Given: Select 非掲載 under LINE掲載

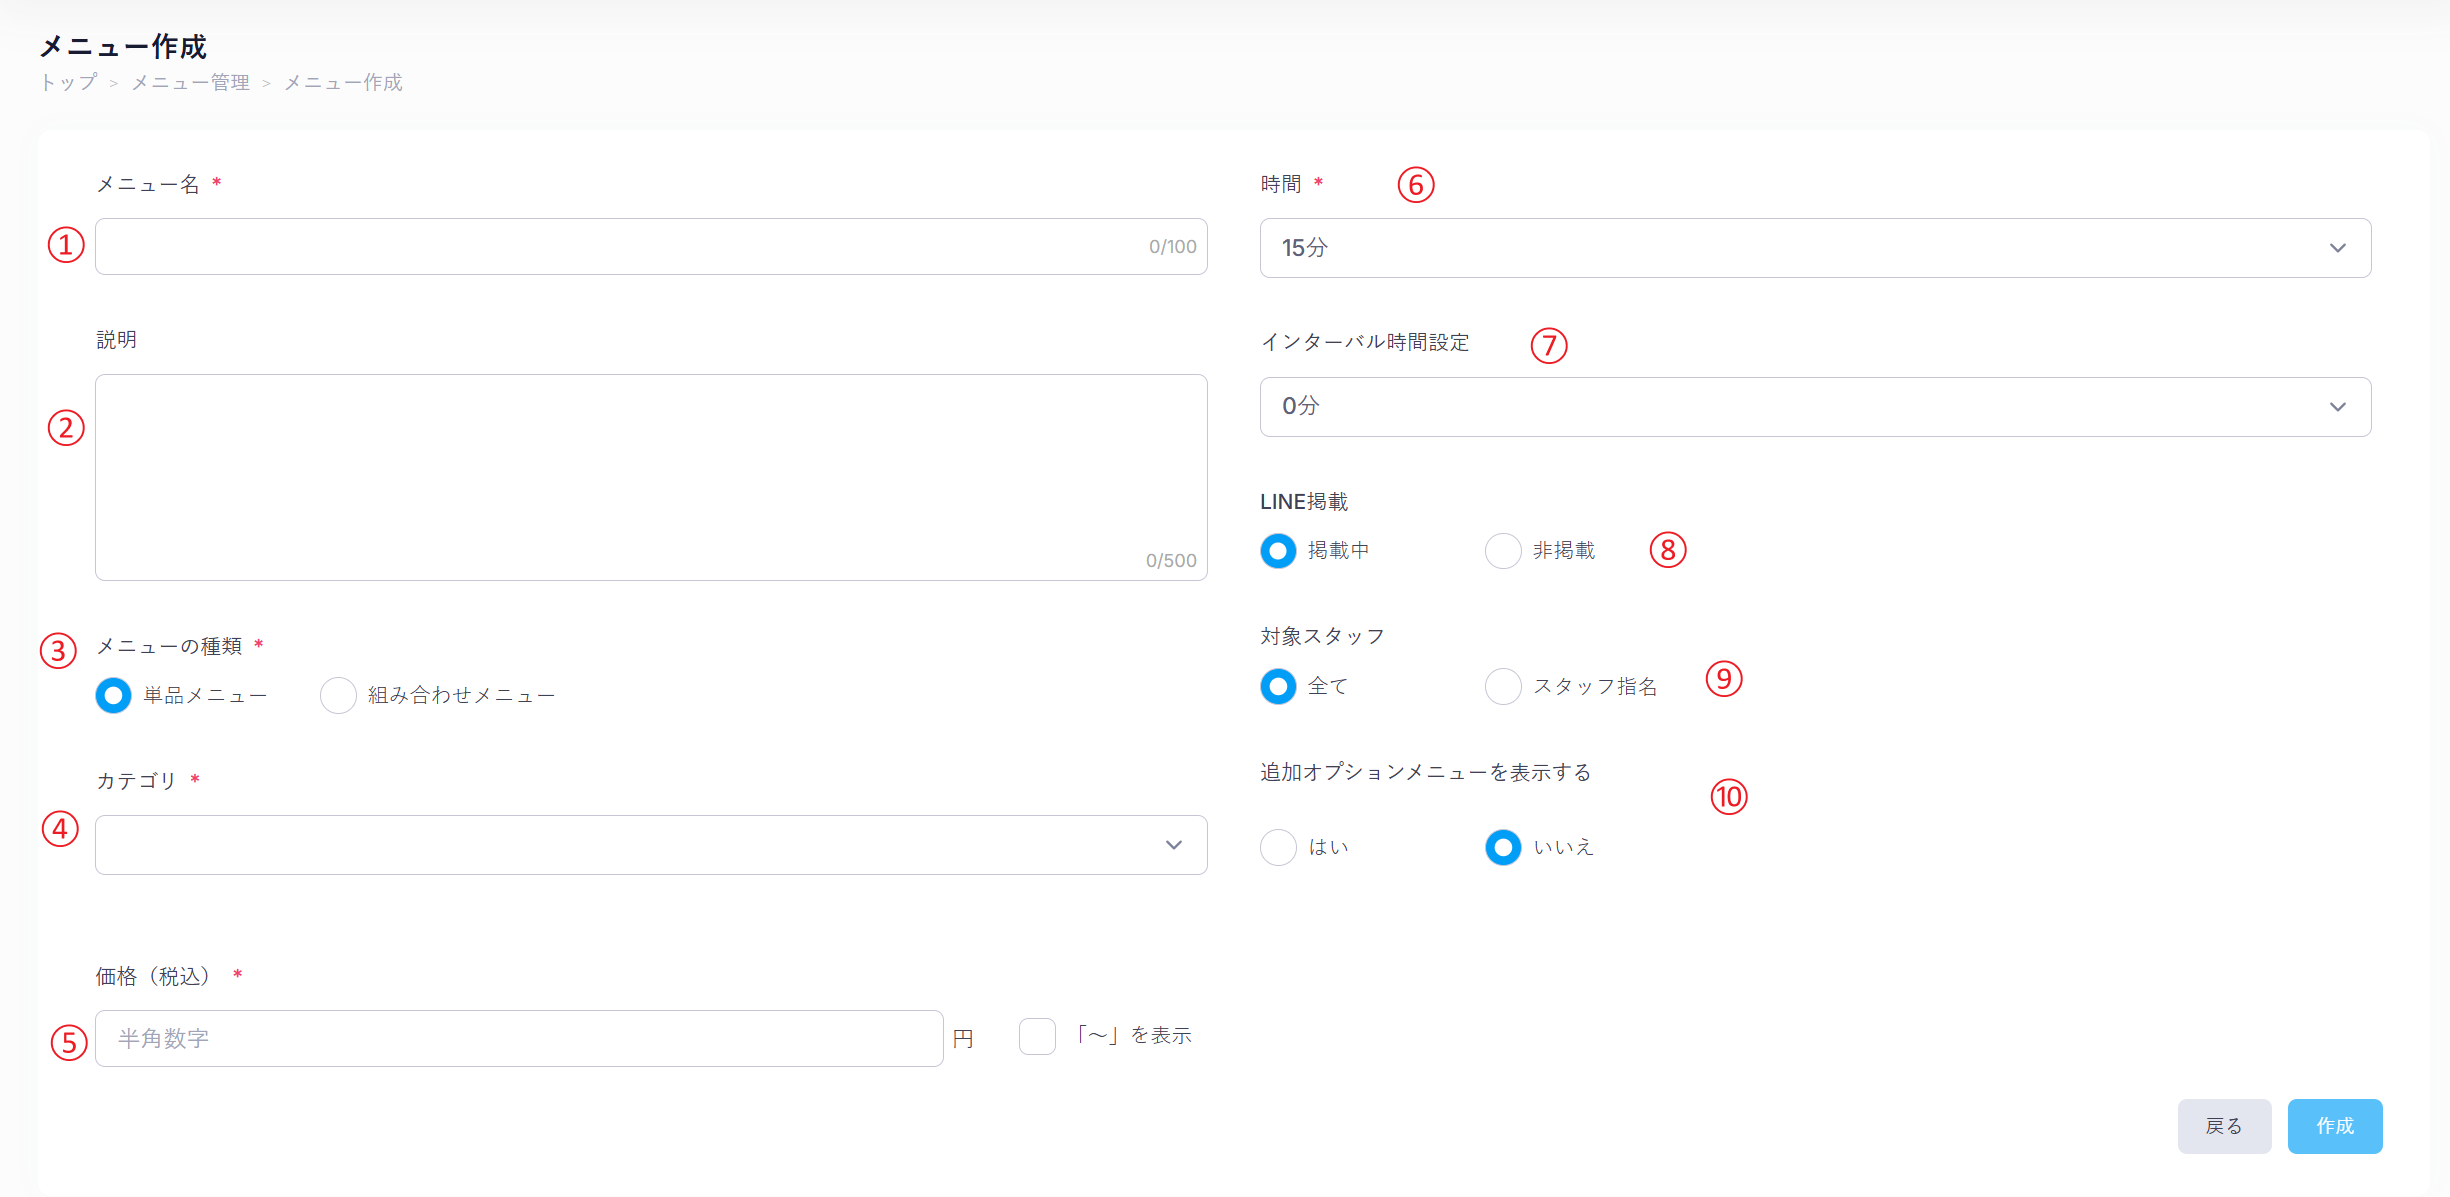Looking at the screenshot, I should 1503,551.
